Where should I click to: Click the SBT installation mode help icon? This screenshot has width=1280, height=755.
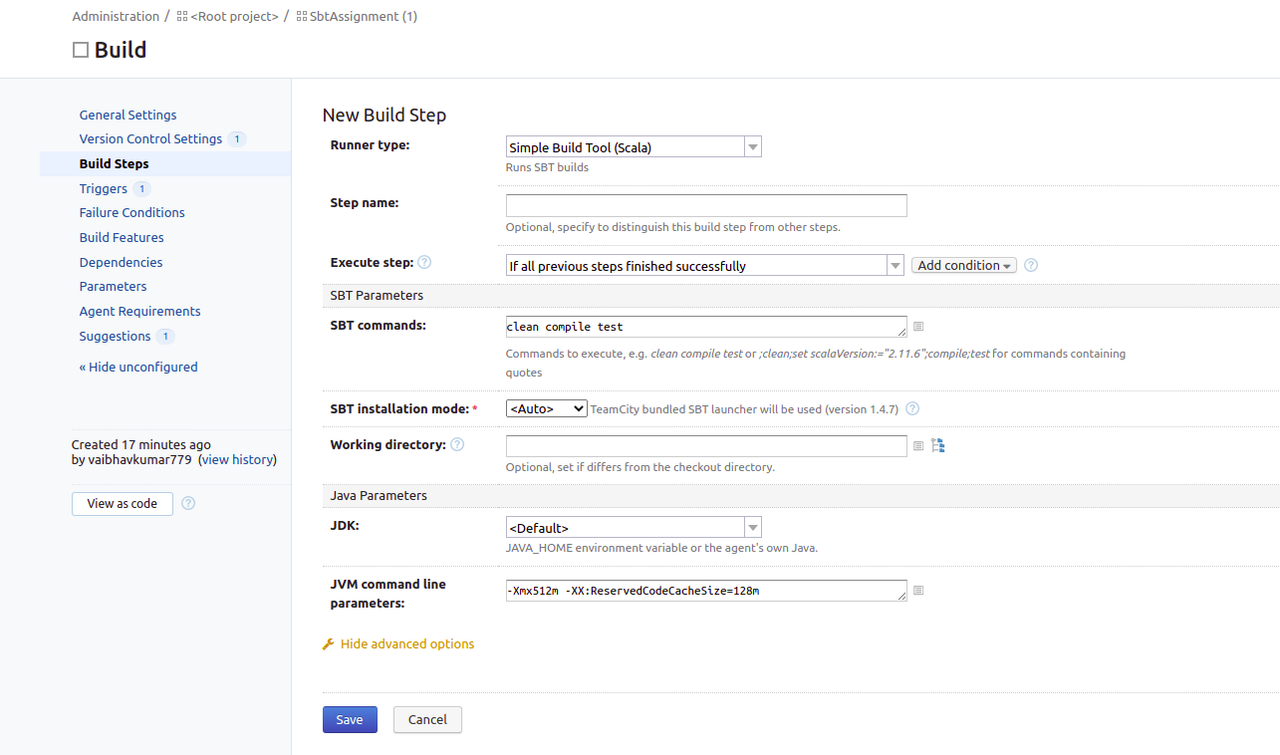[911, 408]
